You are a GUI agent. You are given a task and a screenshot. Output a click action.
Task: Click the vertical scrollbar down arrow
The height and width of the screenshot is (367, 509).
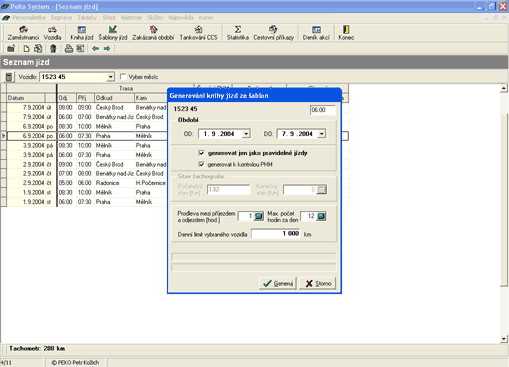(504, 339)
